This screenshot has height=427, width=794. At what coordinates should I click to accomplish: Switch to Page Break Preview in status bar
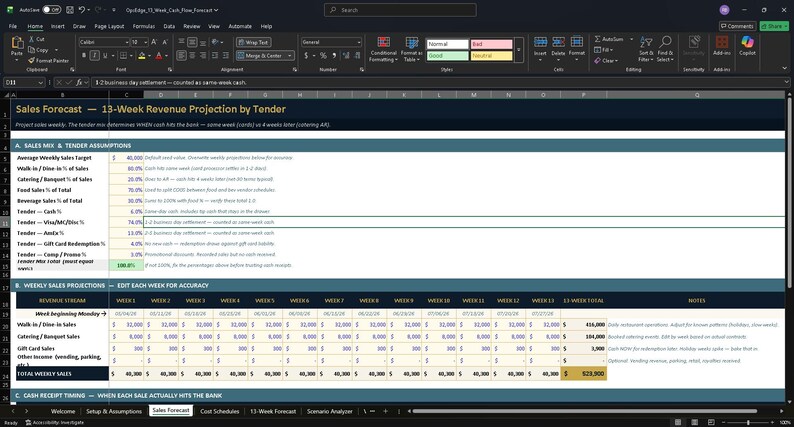(711, 422)
